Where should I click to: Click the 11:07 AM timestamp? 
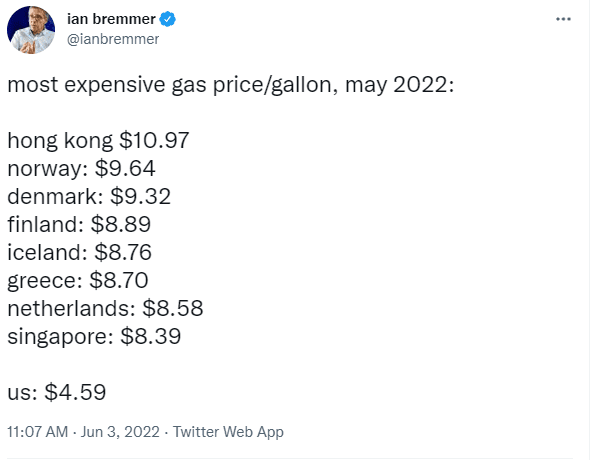point(38,431)
